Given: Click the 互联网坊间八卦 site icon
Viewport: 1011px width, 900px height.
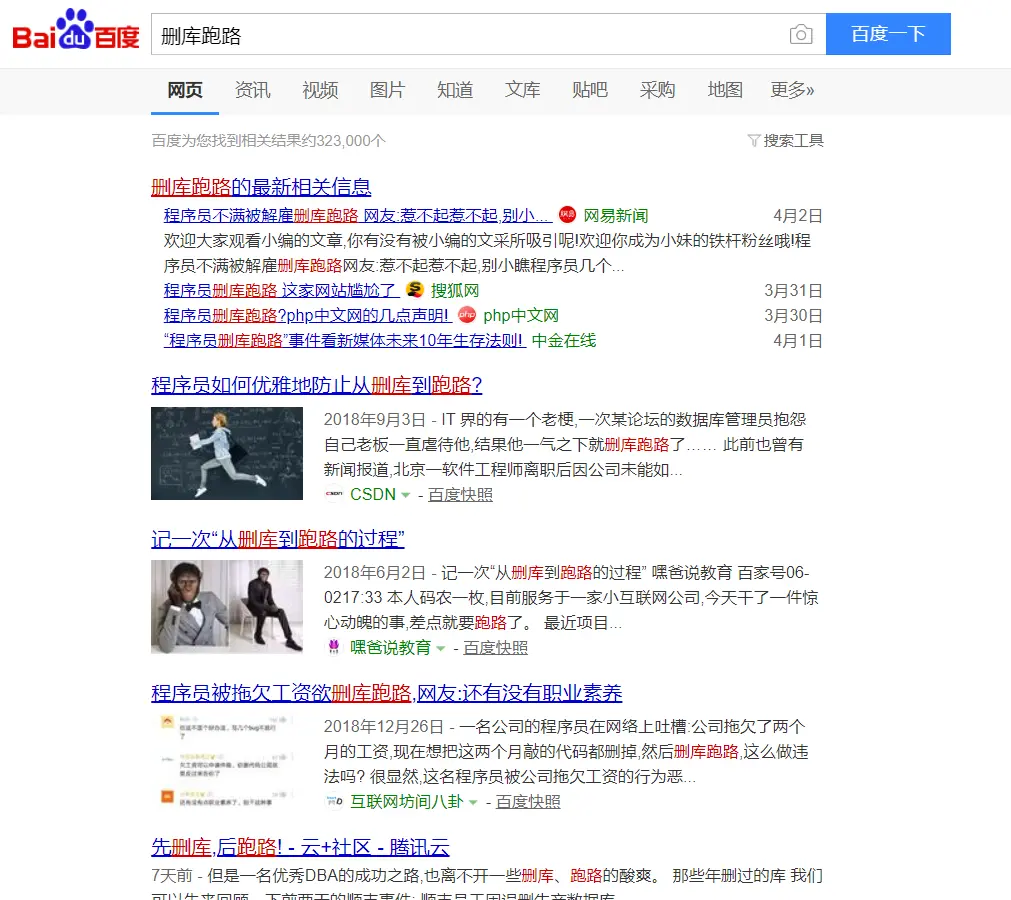Looking at the screenshot, I should click(334, 801).
